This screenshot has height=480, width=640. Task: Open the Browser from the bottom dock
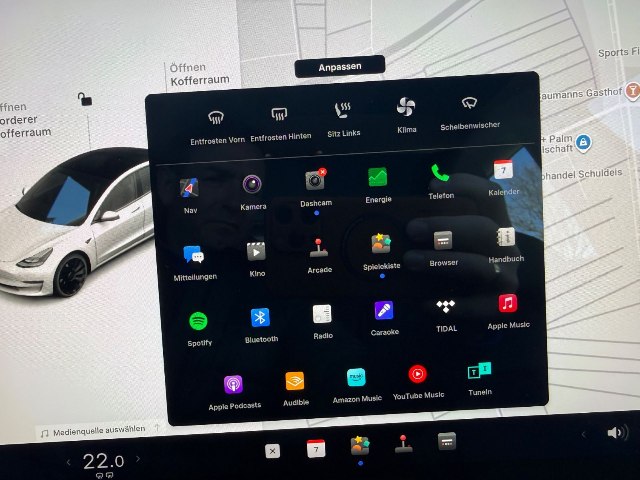(447, 440)
